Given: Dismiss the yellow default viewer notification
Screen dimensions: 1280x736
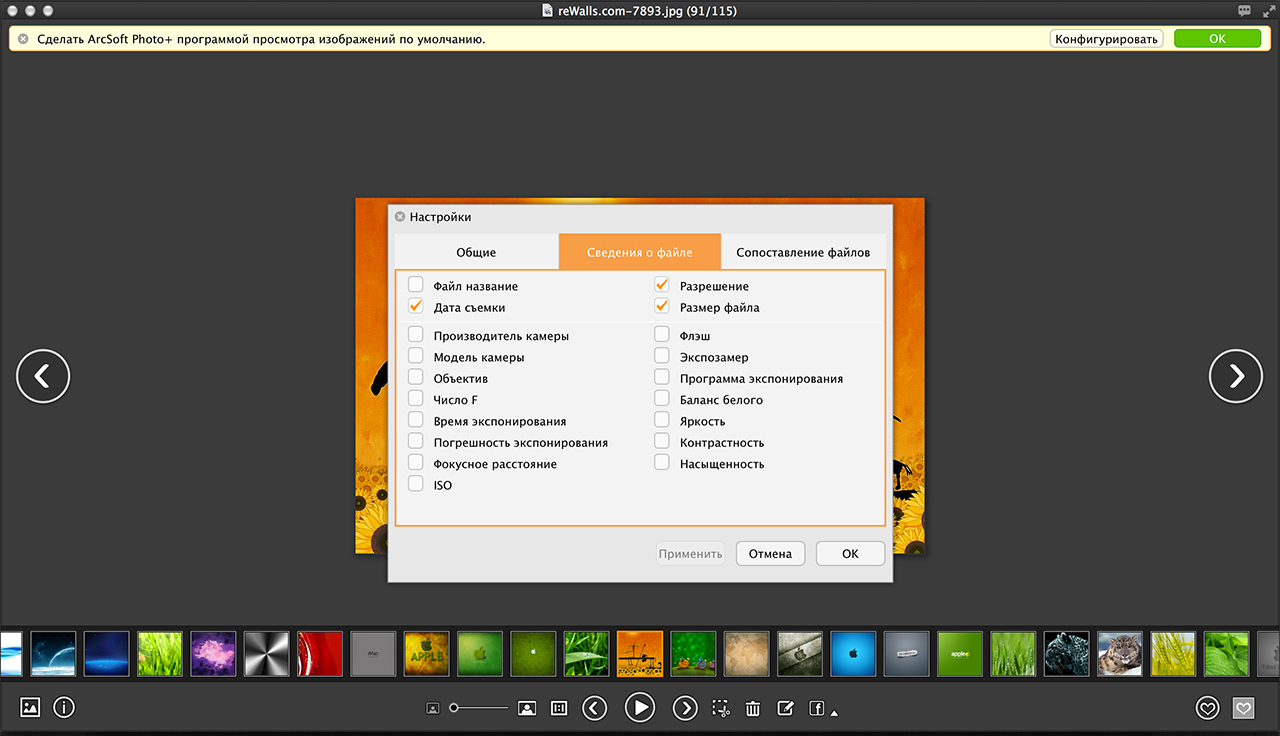Looking at the screenshot, I should (23, 39).
